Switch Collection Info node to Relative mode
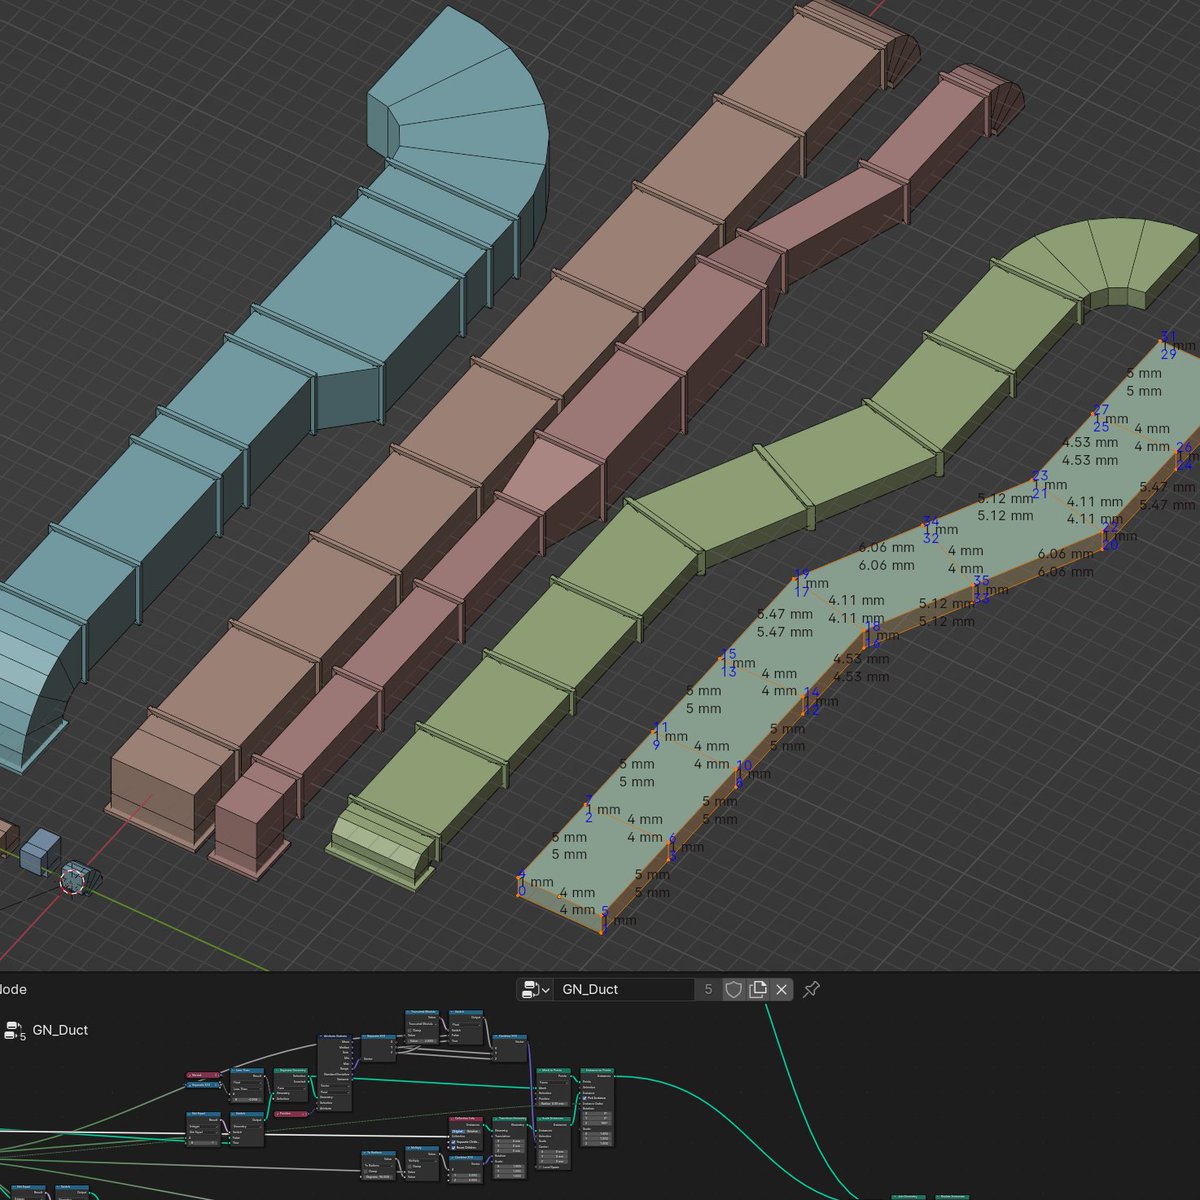 472,1131
